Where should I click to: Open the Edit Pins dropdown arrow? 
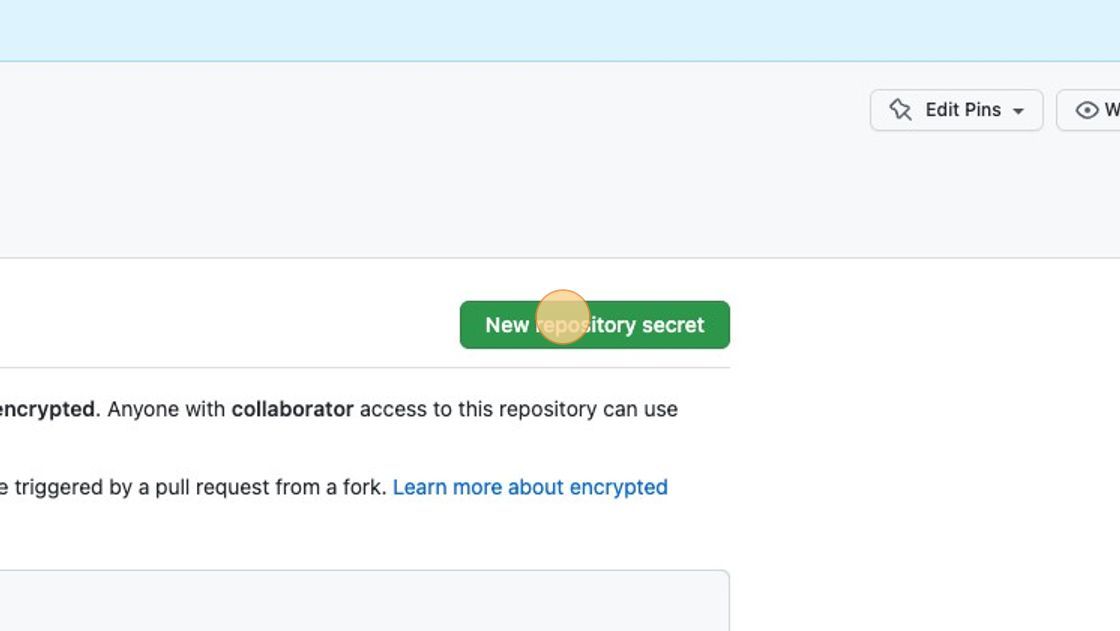(x=1019, y=111)
